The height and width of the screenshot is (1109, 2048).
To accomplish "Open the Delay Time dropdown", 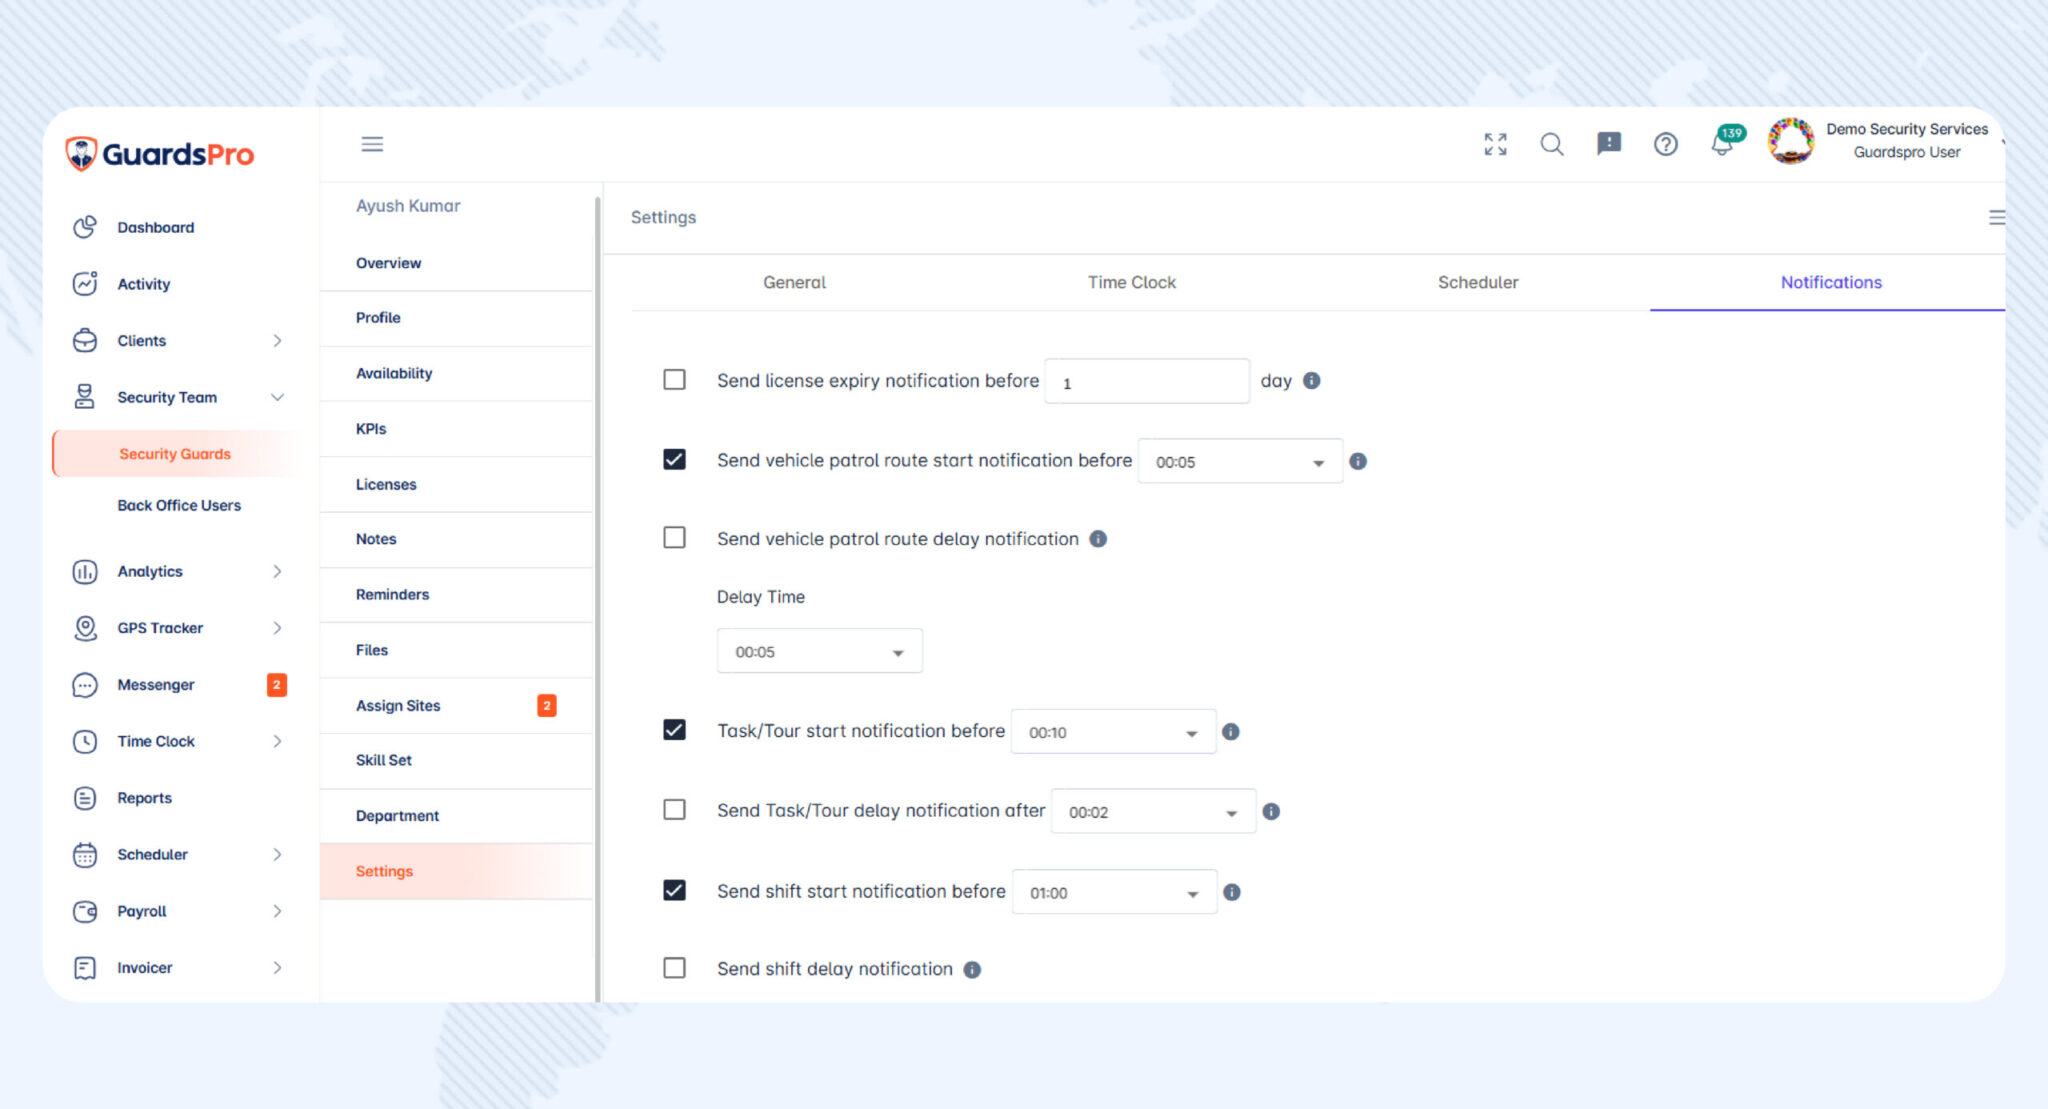I will 819,651.
